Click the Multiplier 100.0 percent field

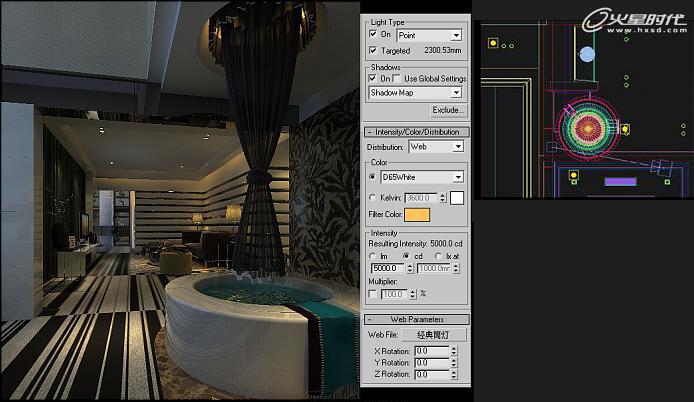[x=394, y=294]
